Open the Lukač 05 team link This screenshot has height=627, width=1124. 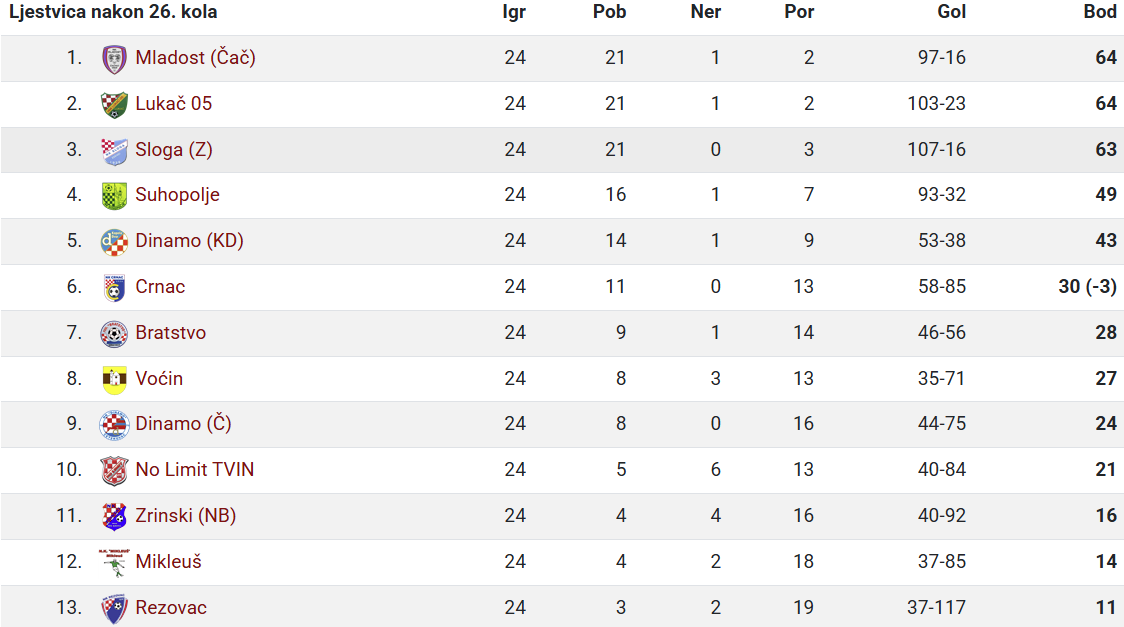point(173,104)
